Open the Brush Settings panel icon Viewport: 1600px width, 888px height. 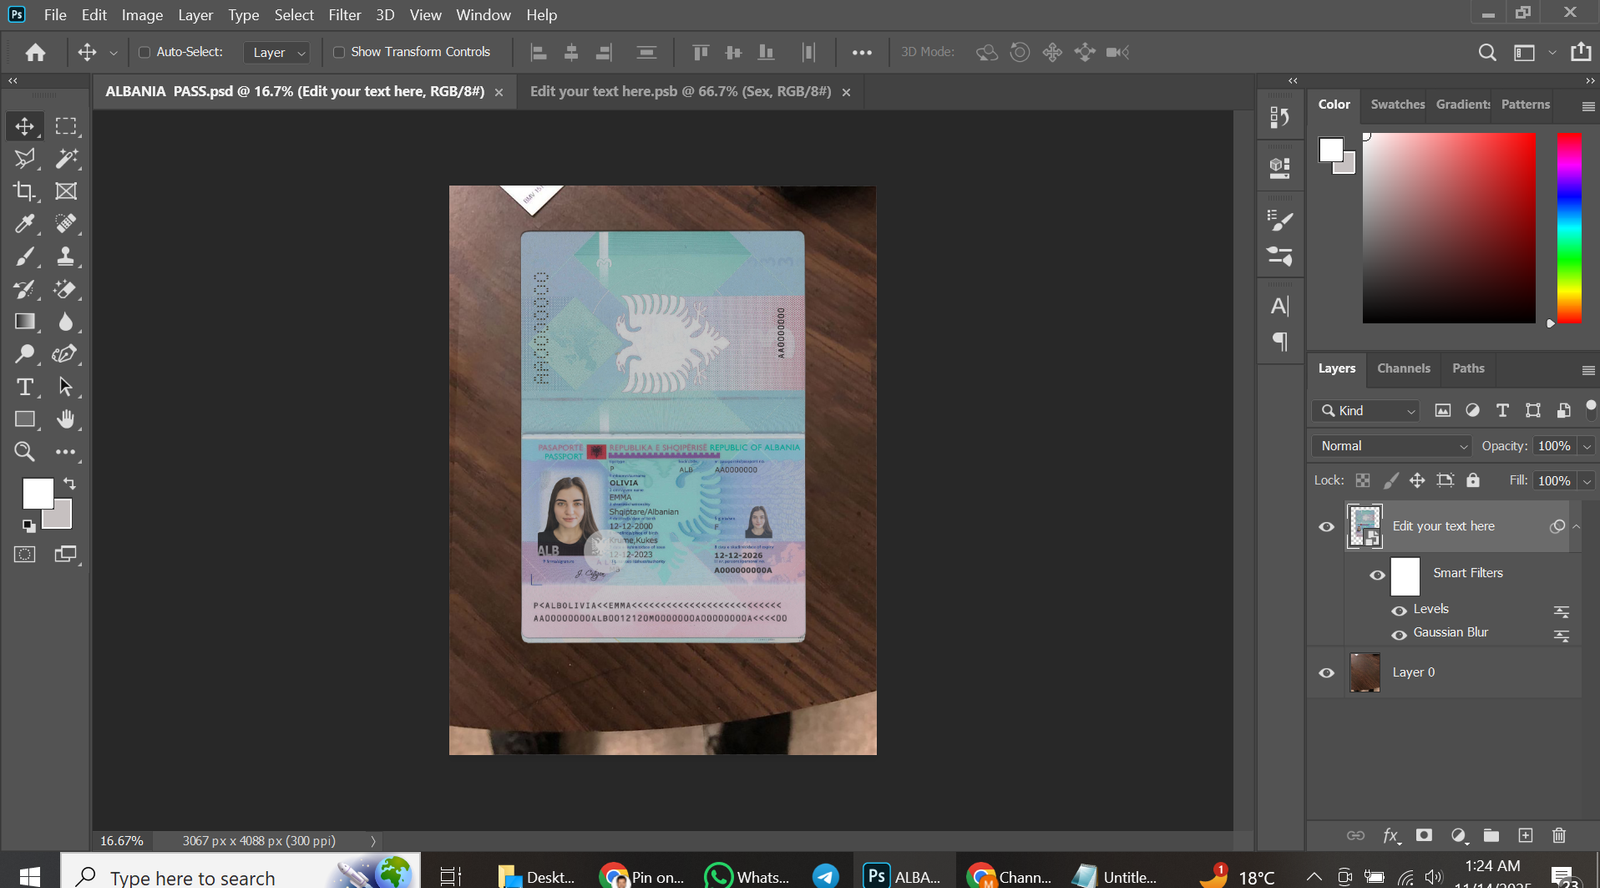pos(1280,221)
